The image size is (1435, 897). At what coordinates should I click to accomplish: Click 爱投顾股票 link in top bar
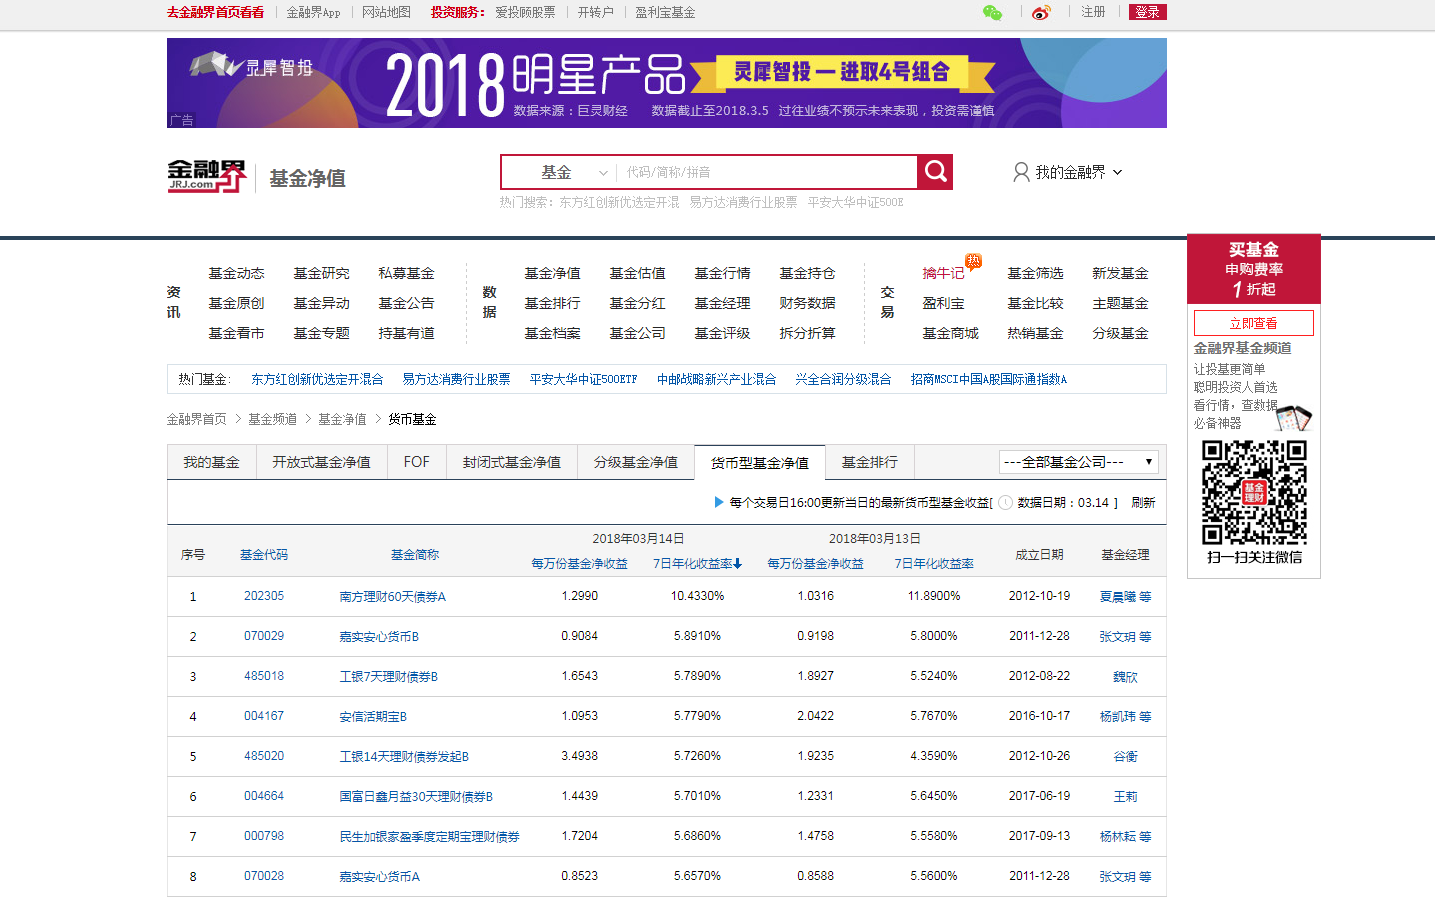click(x=525, y=12)
